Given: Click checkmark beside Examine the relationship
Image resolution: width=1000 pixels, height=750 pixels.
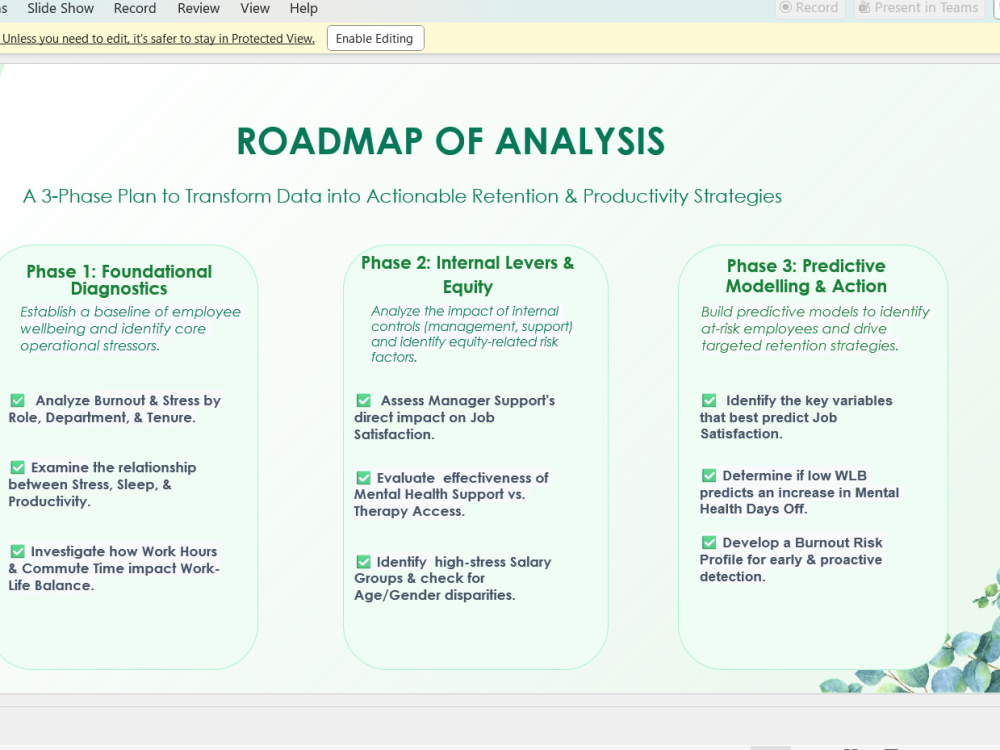Looking at the screenshot, I should (x=18, y=467).
